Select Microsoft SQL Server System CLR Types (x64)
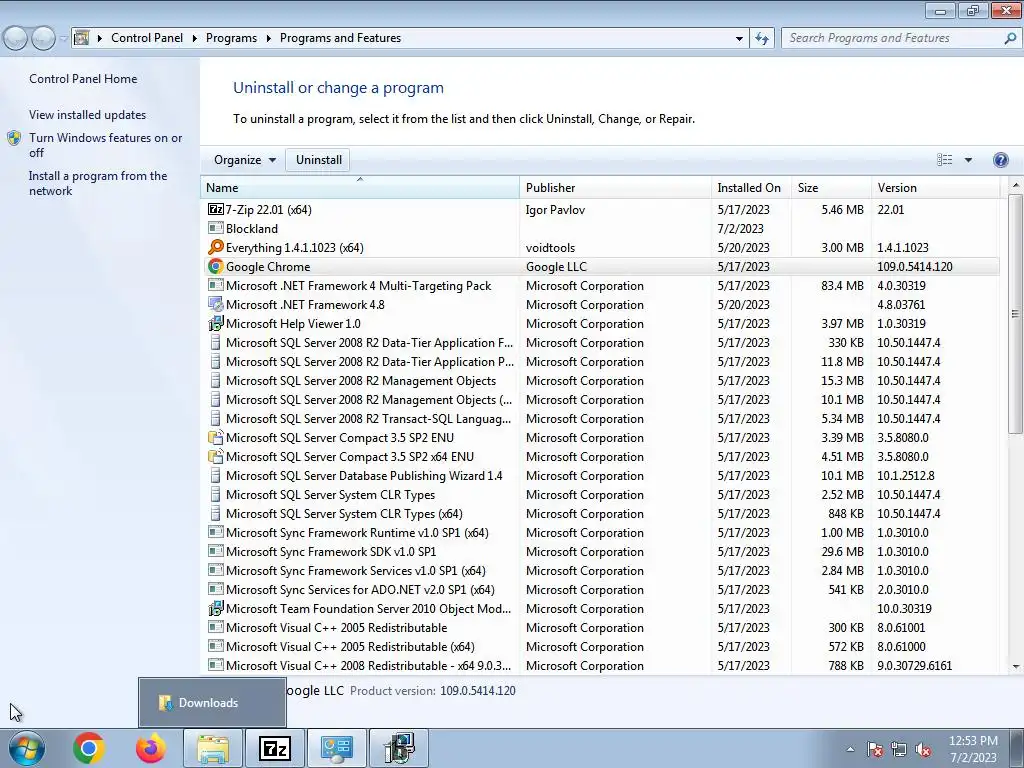The width and height of the screenshot is (1024, 768). (x=600, y=514)
